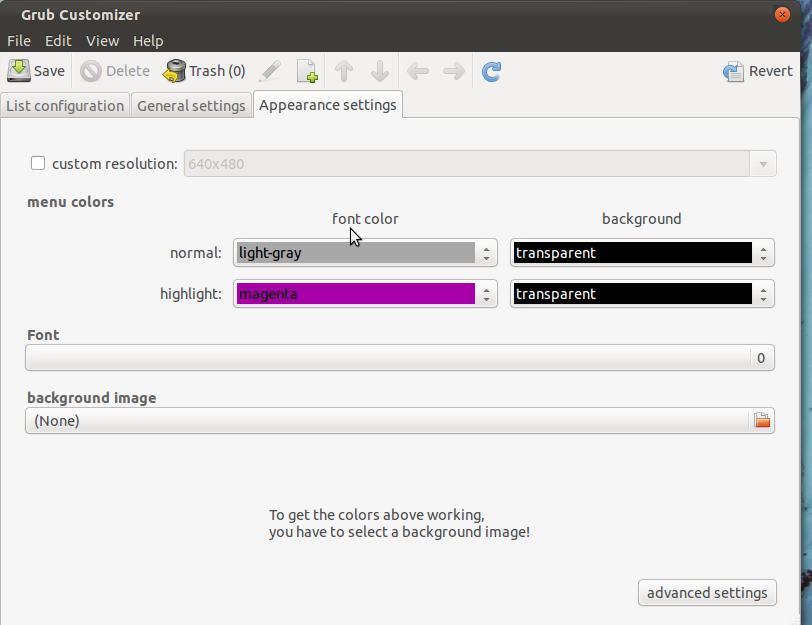
Task: Switch to the List configuration tab
Action: 65,106
